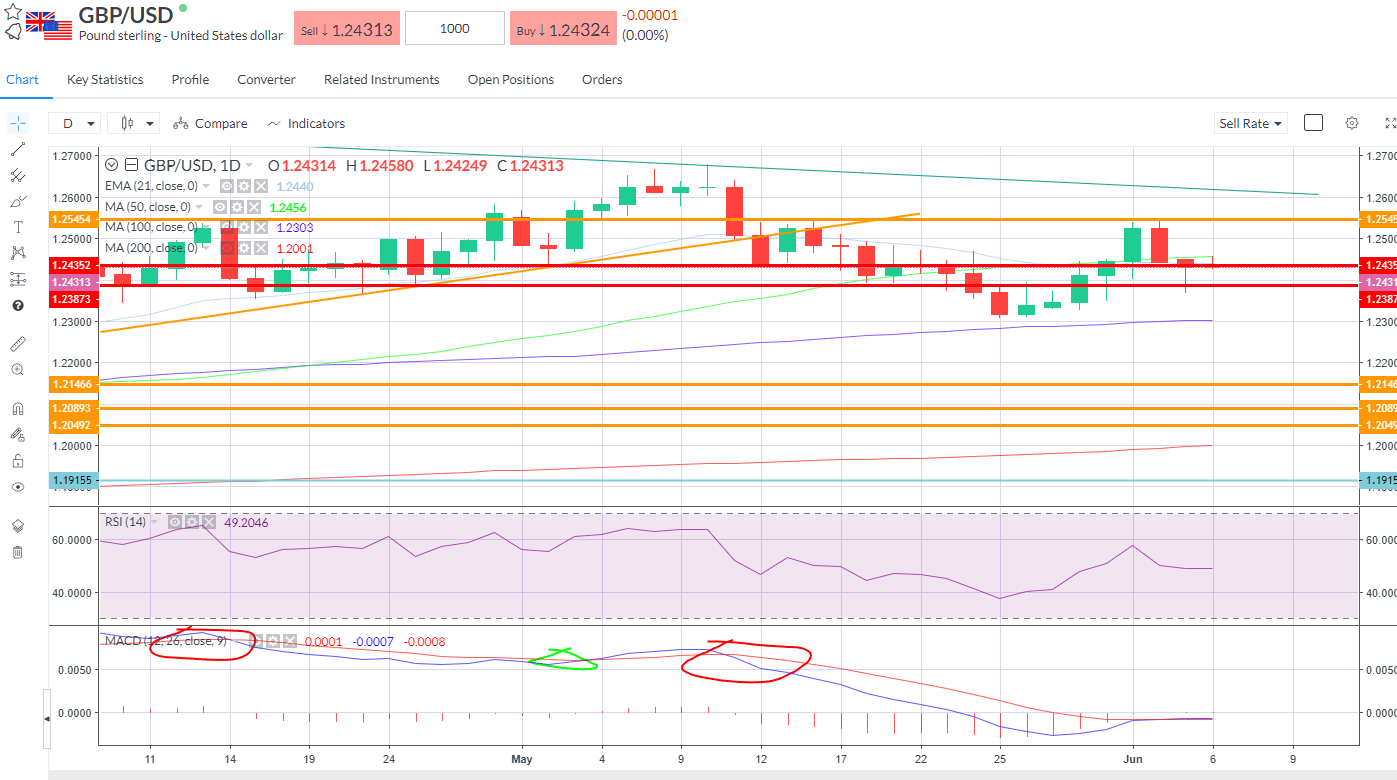
Task: Toggle hide all drawings eye icon
Action: click(17, 486)
